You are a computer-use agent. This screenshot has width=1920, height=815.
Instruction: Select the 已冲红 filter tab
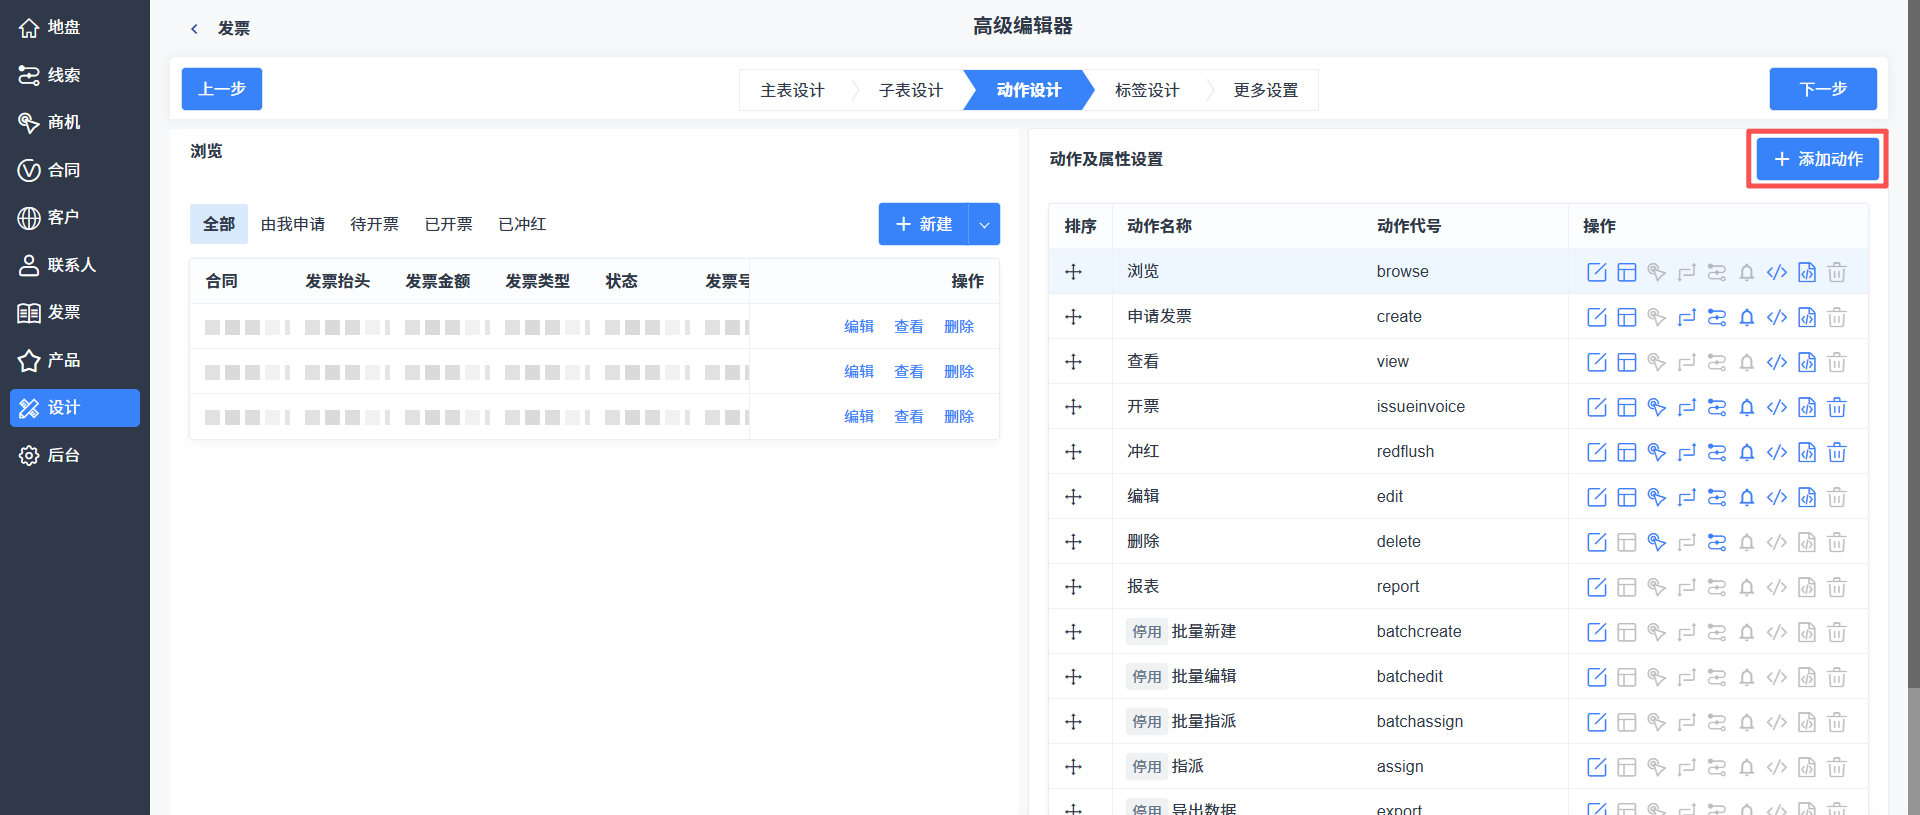tap(522, 224)
